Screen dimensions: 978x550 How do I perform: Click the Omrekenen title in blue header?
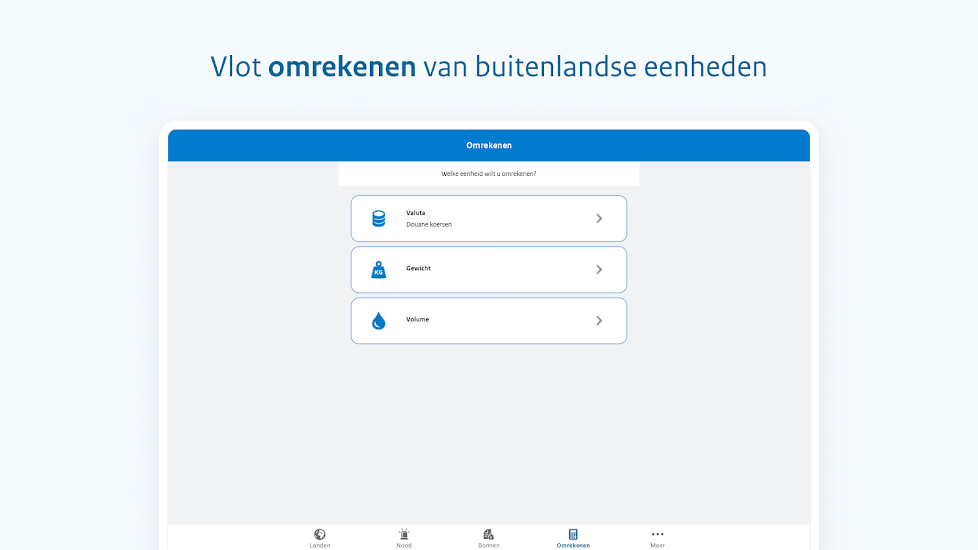pos(489,145)
